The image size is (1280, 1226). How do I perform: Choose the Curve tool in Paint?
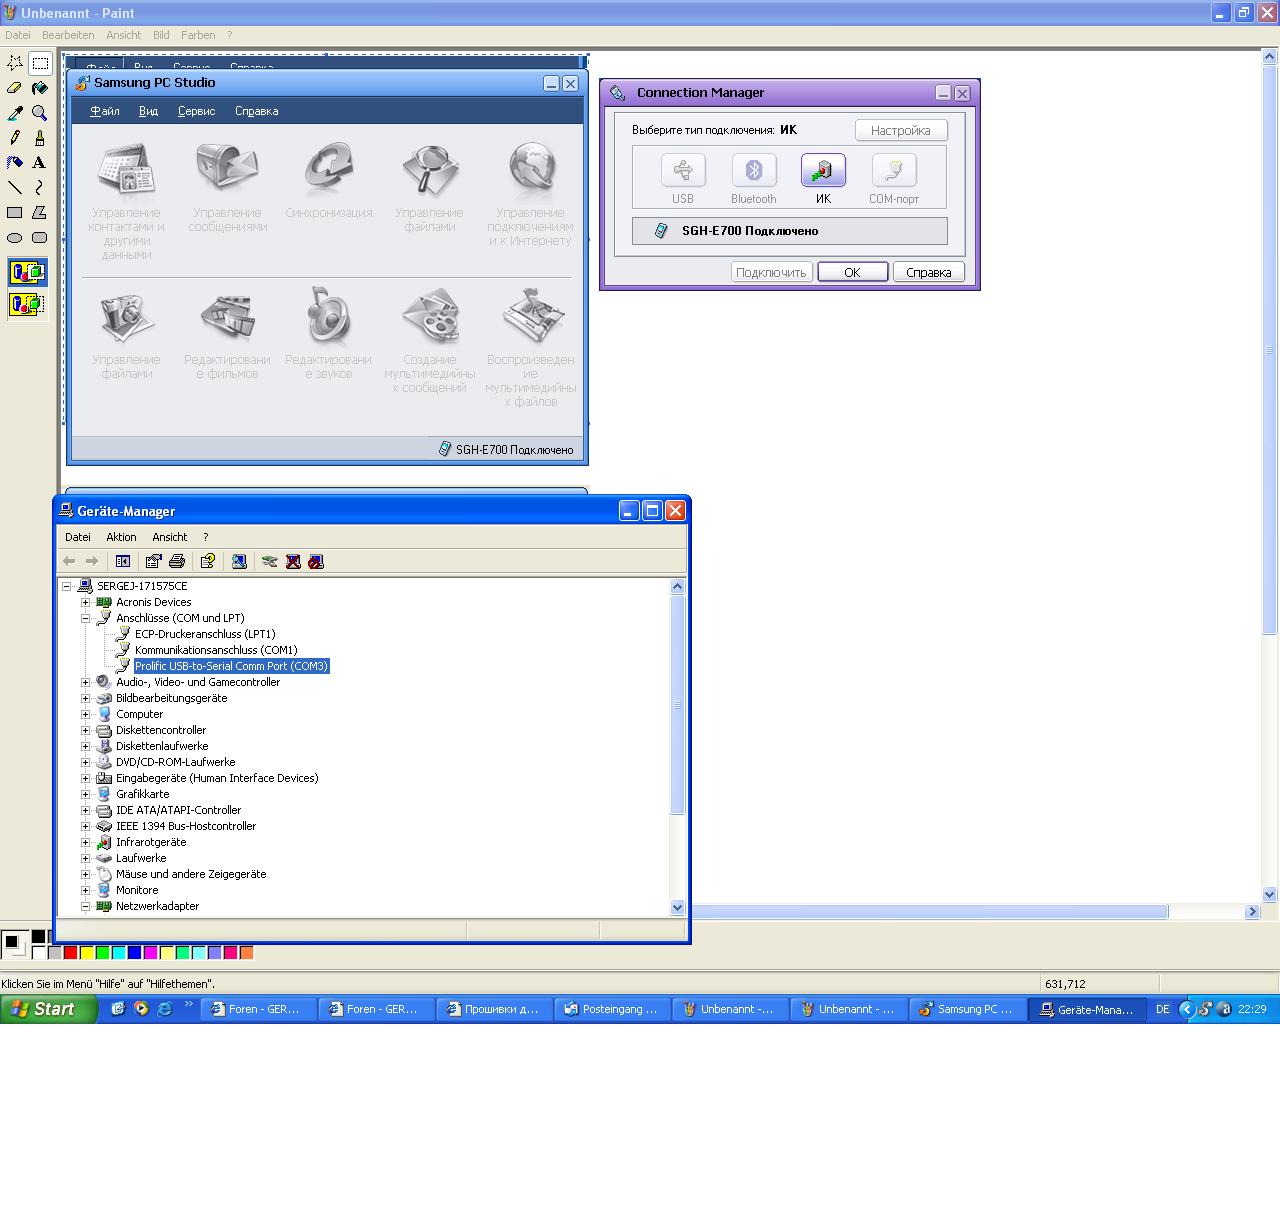click(40, 187)
